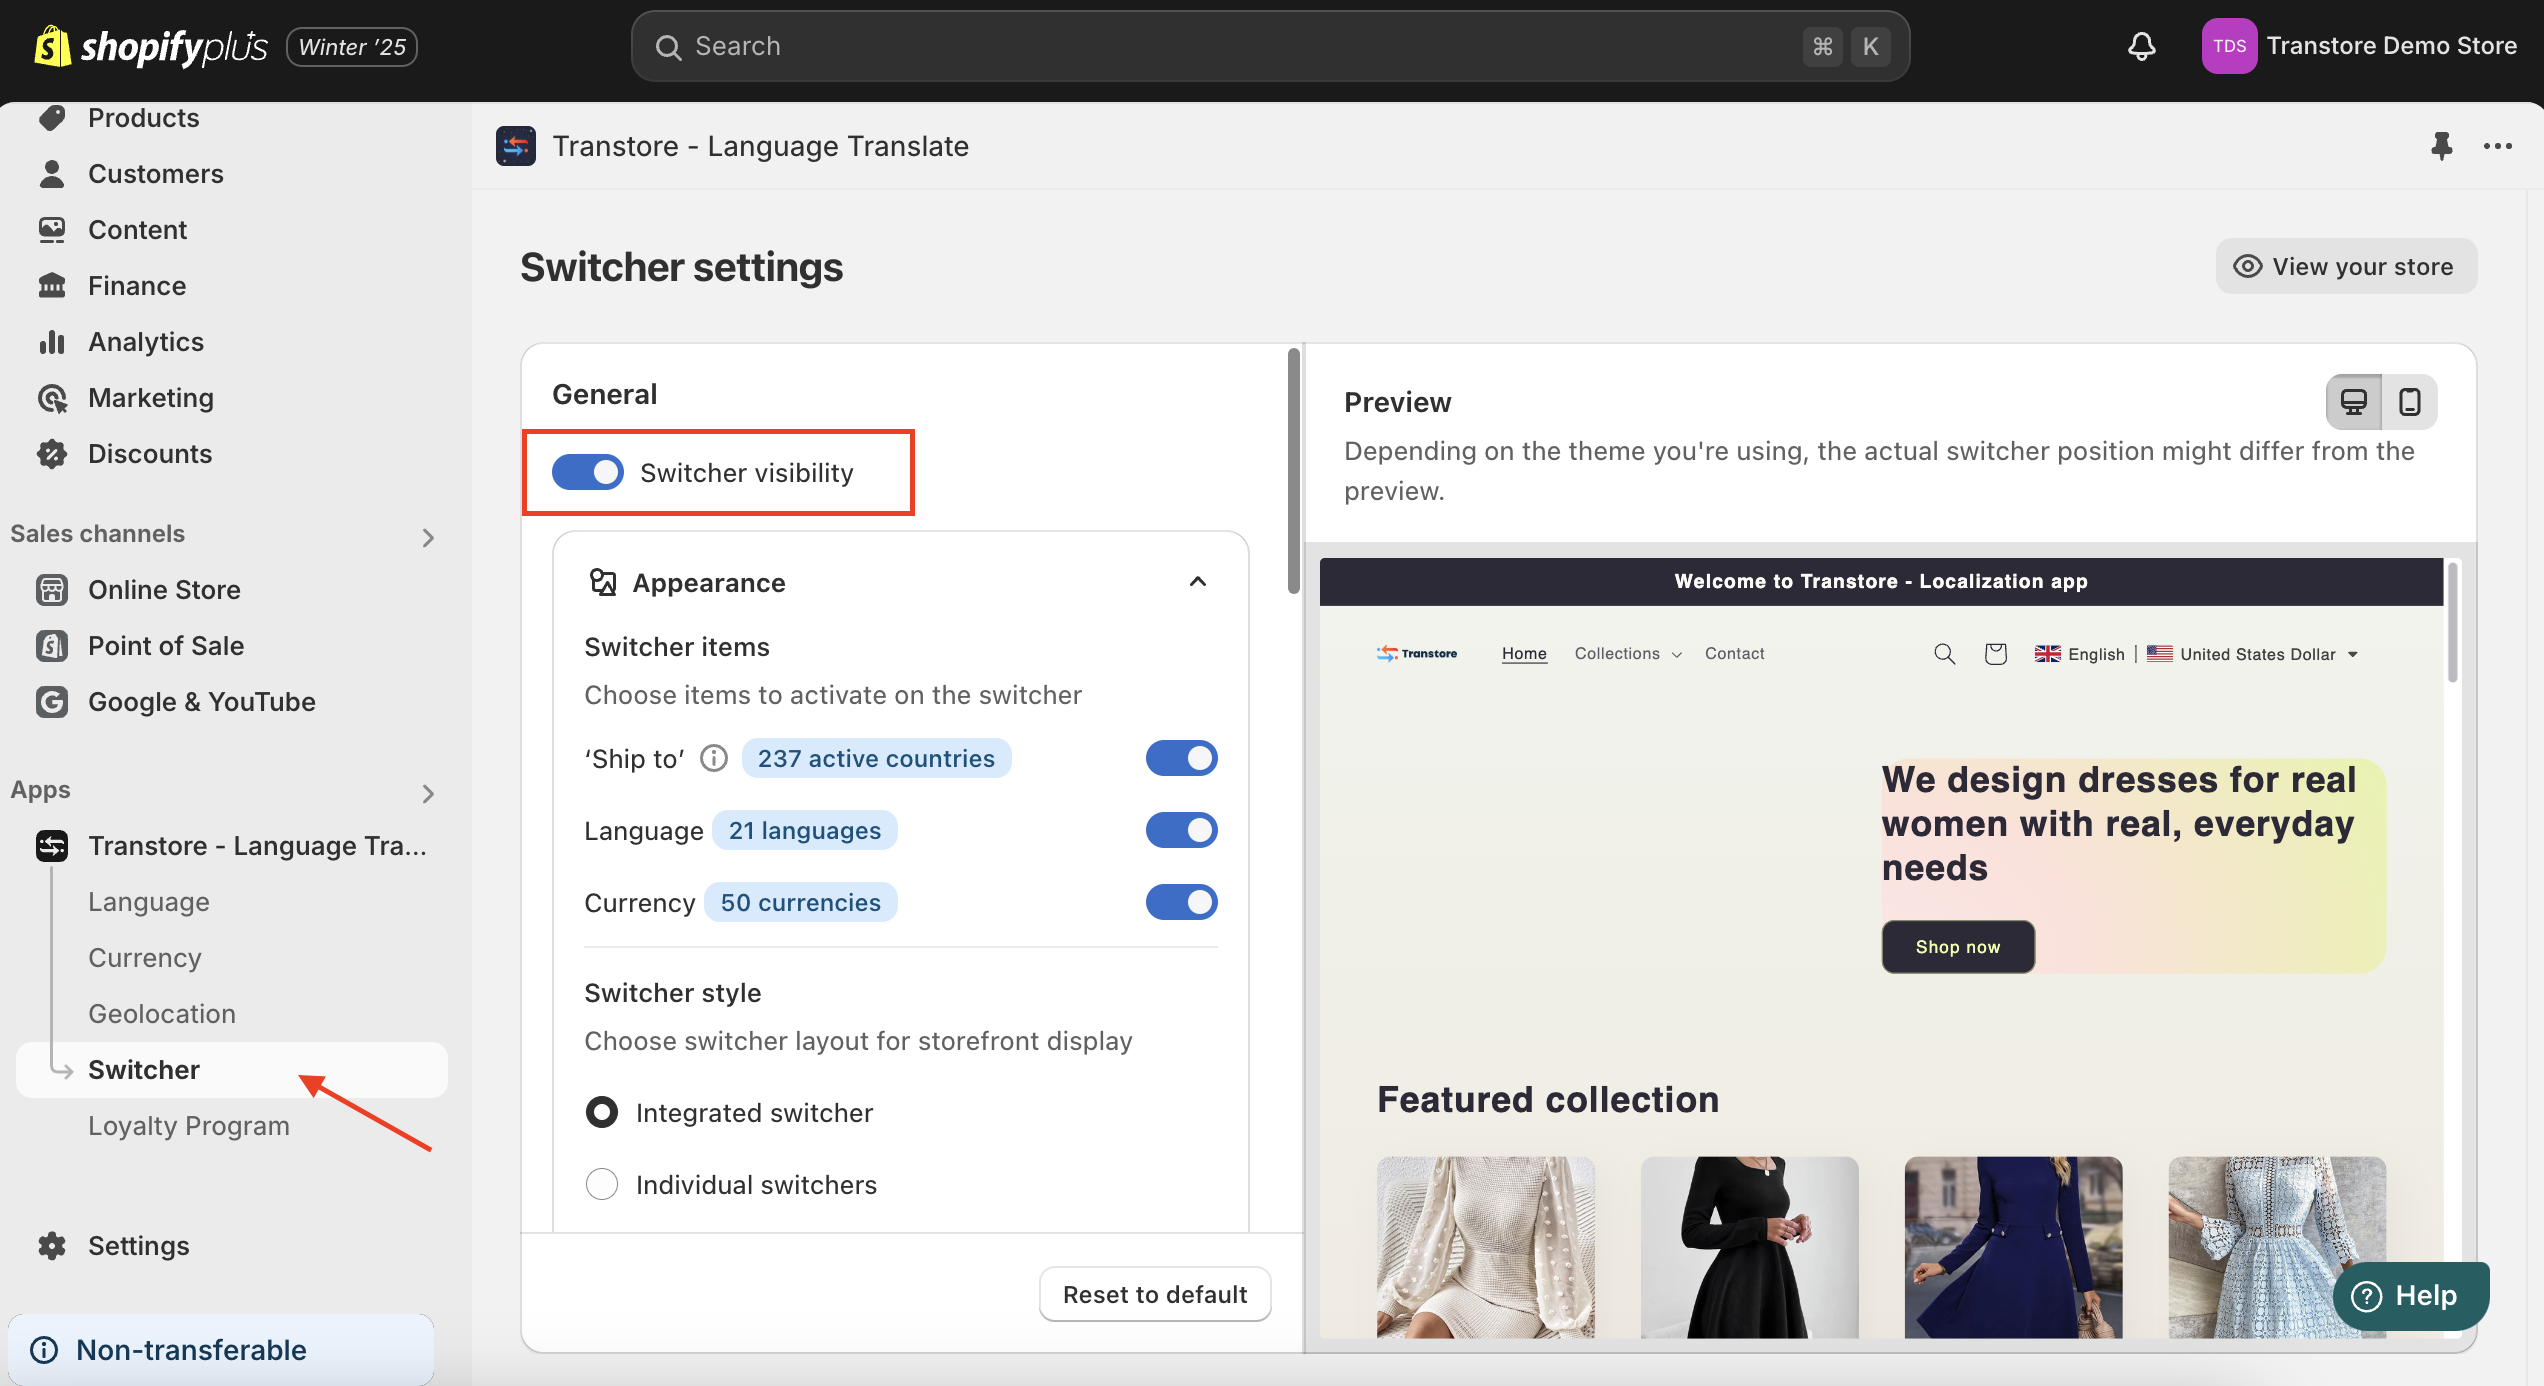The width and height of the screenshot is (2544, 1386).
Task: Click the settings panel vertical scrollbar
Action: tap(1293, 470)
